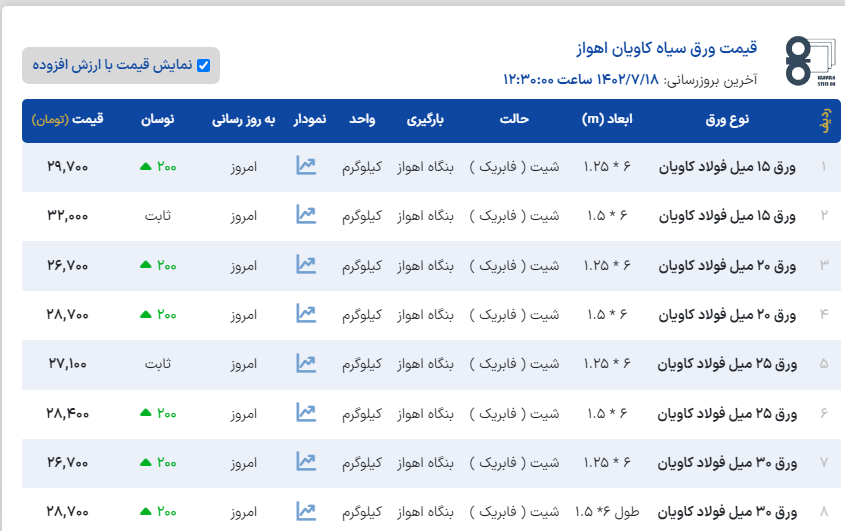Screen dimensions: 845x531
Task: Show chart for row 4 (20 mm, 6 * 1.5)
Action: pyautogui.click(x=307, y=314)
